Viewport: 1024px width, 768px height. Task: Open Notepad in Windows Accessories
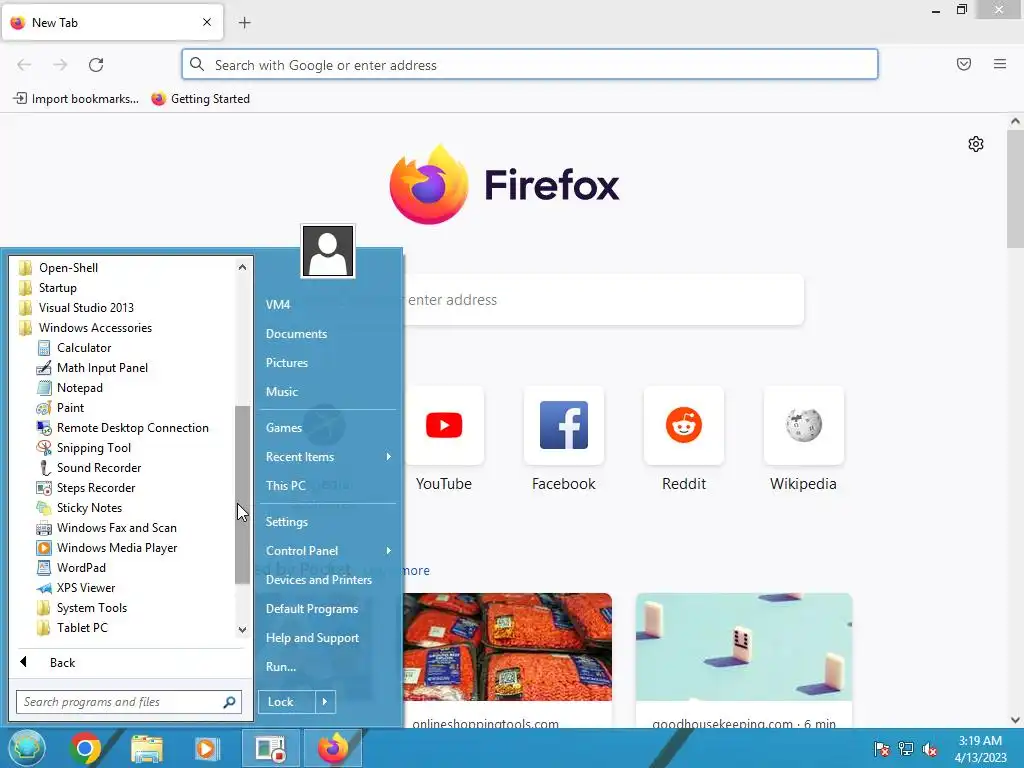(70, 388)
